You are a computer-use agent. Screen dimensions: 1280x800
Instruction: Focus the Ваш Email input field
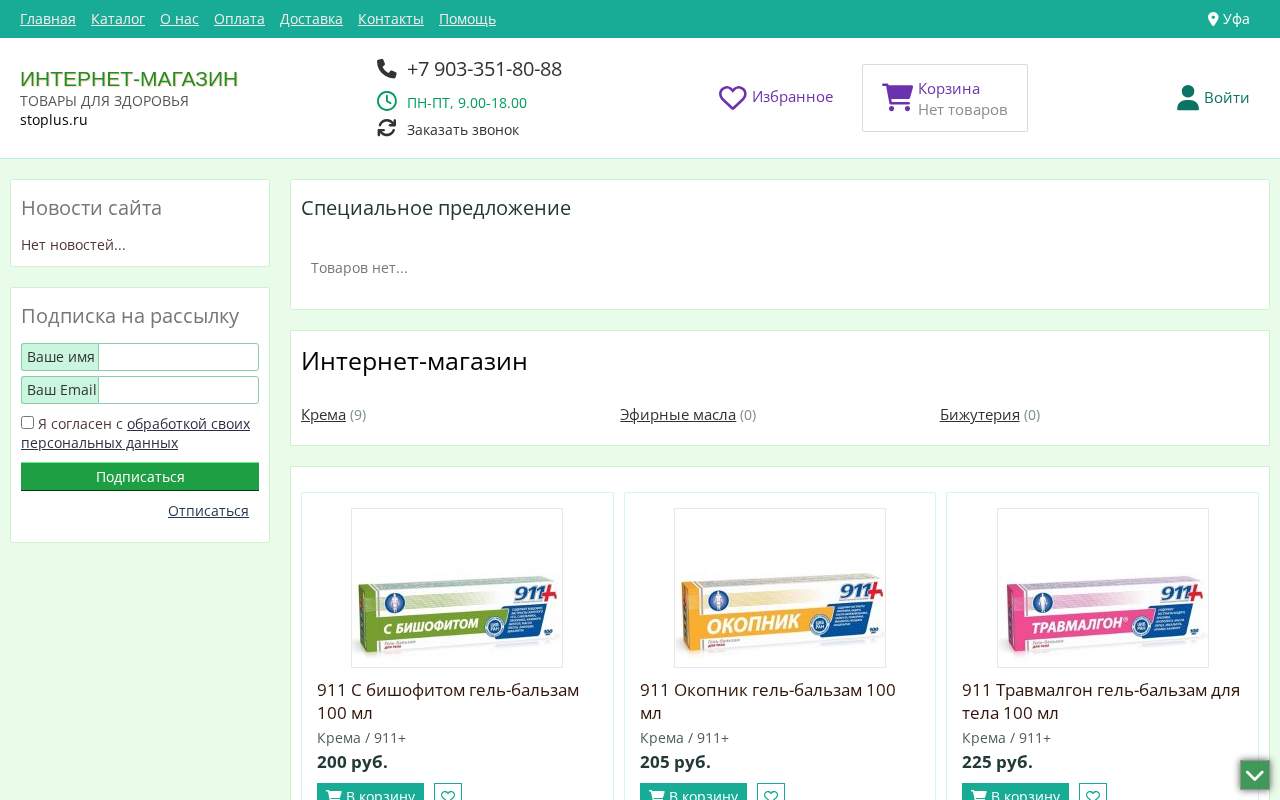point(178,390)
